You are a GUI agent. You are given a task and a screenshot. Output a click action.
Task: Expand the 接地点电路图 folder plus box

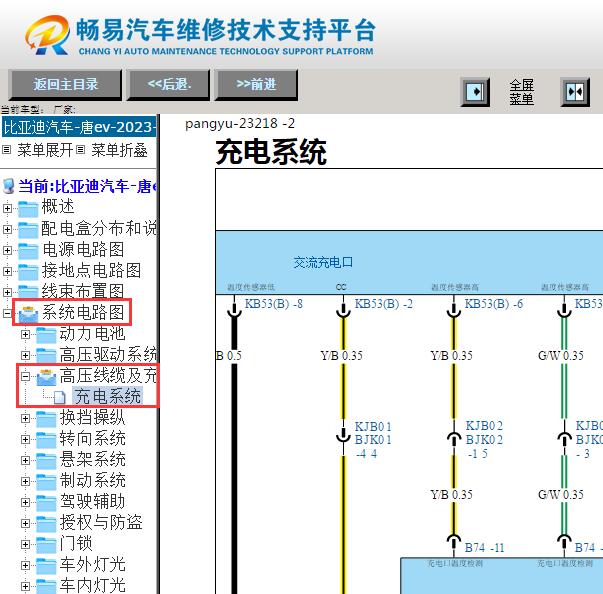[7, 271]
